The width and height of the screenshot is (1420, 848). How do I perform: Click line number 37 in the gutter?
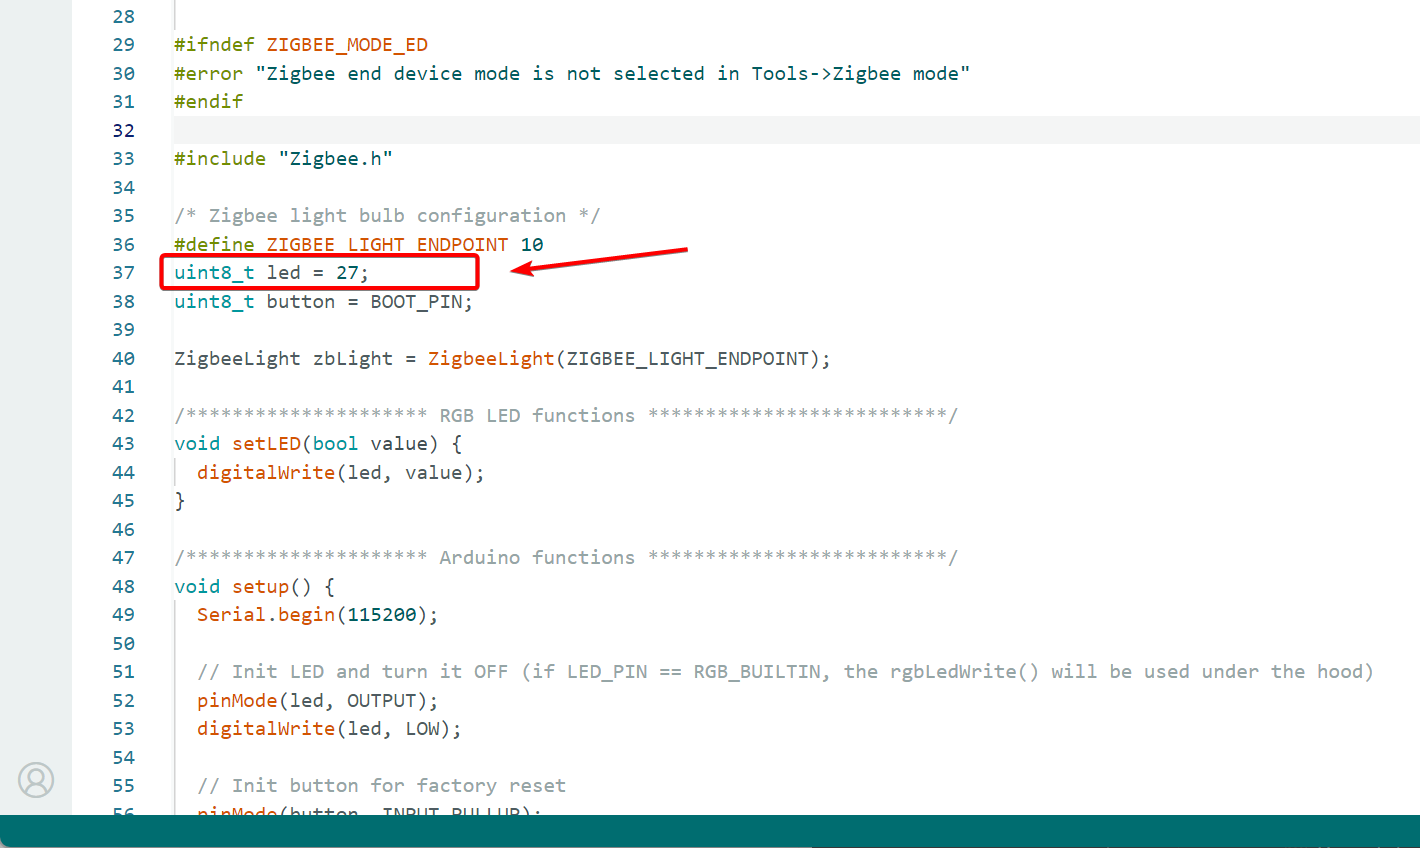click(x=123, y=273)
